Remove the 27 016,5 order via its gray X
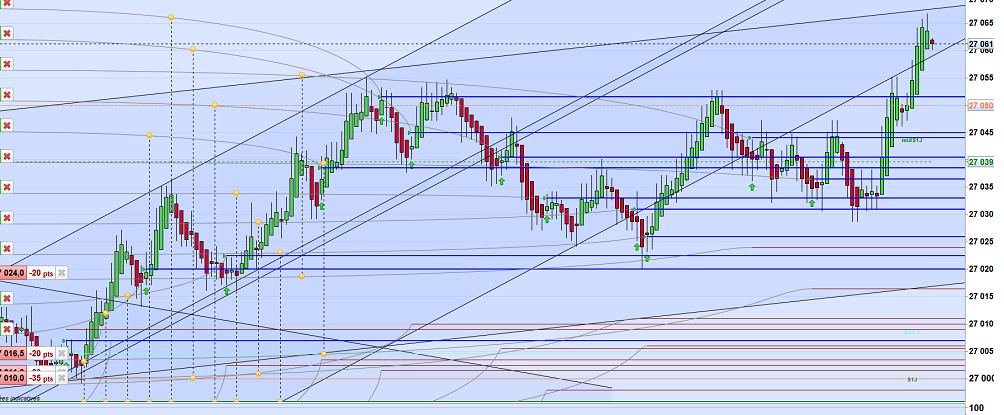Viewport: 1004px width, 415px height. coord(61,354)
